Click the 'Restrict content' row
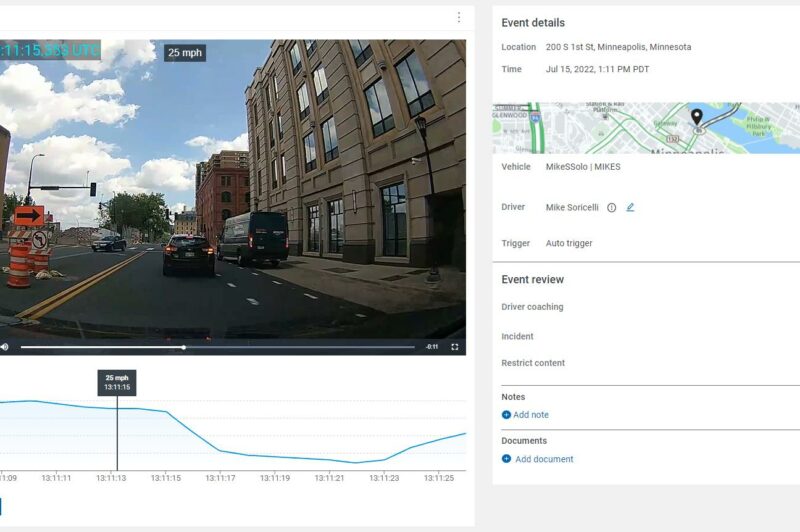 point(533,363)
